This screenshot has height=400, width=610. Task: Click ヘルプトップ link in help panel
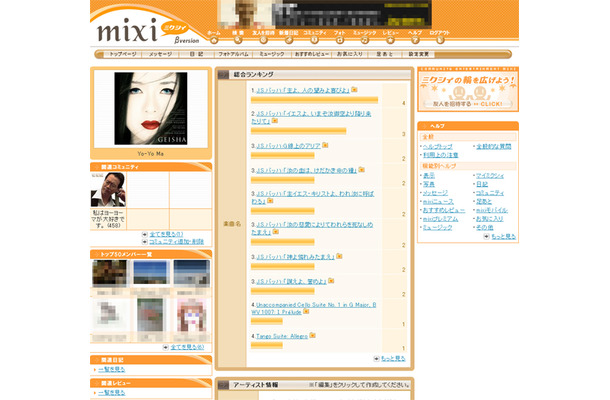[x=438, y=146]
